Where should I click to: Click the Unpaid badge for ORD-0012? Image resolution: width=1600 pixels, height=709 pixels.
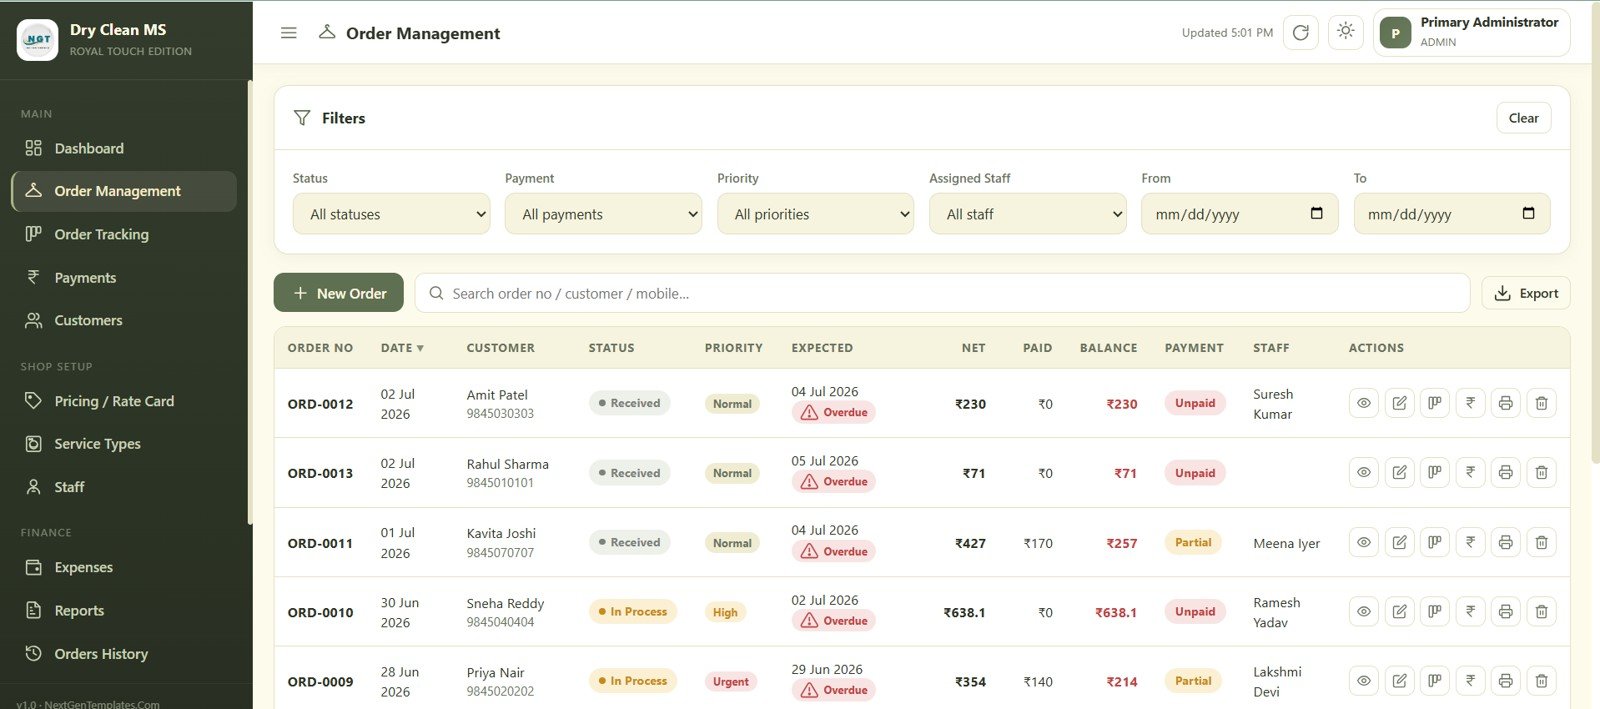point(1195,403)
